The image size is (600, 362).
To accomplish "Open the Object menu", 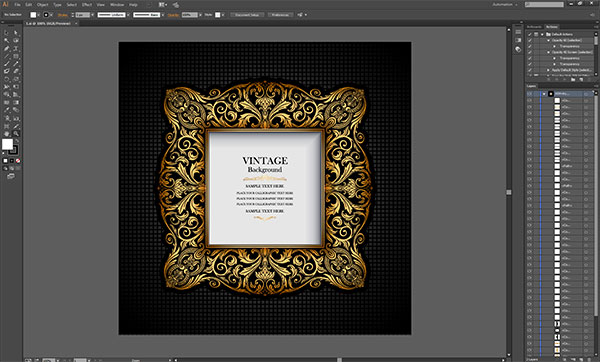I will point(42,5).
